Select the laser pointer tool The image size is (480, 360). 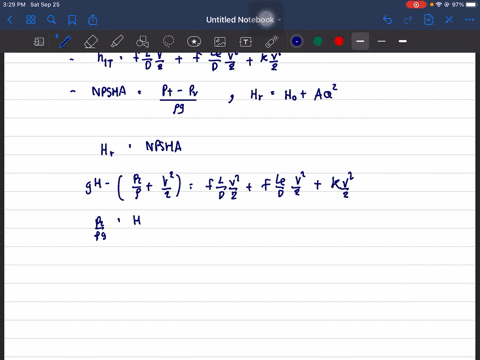[271, 42]
